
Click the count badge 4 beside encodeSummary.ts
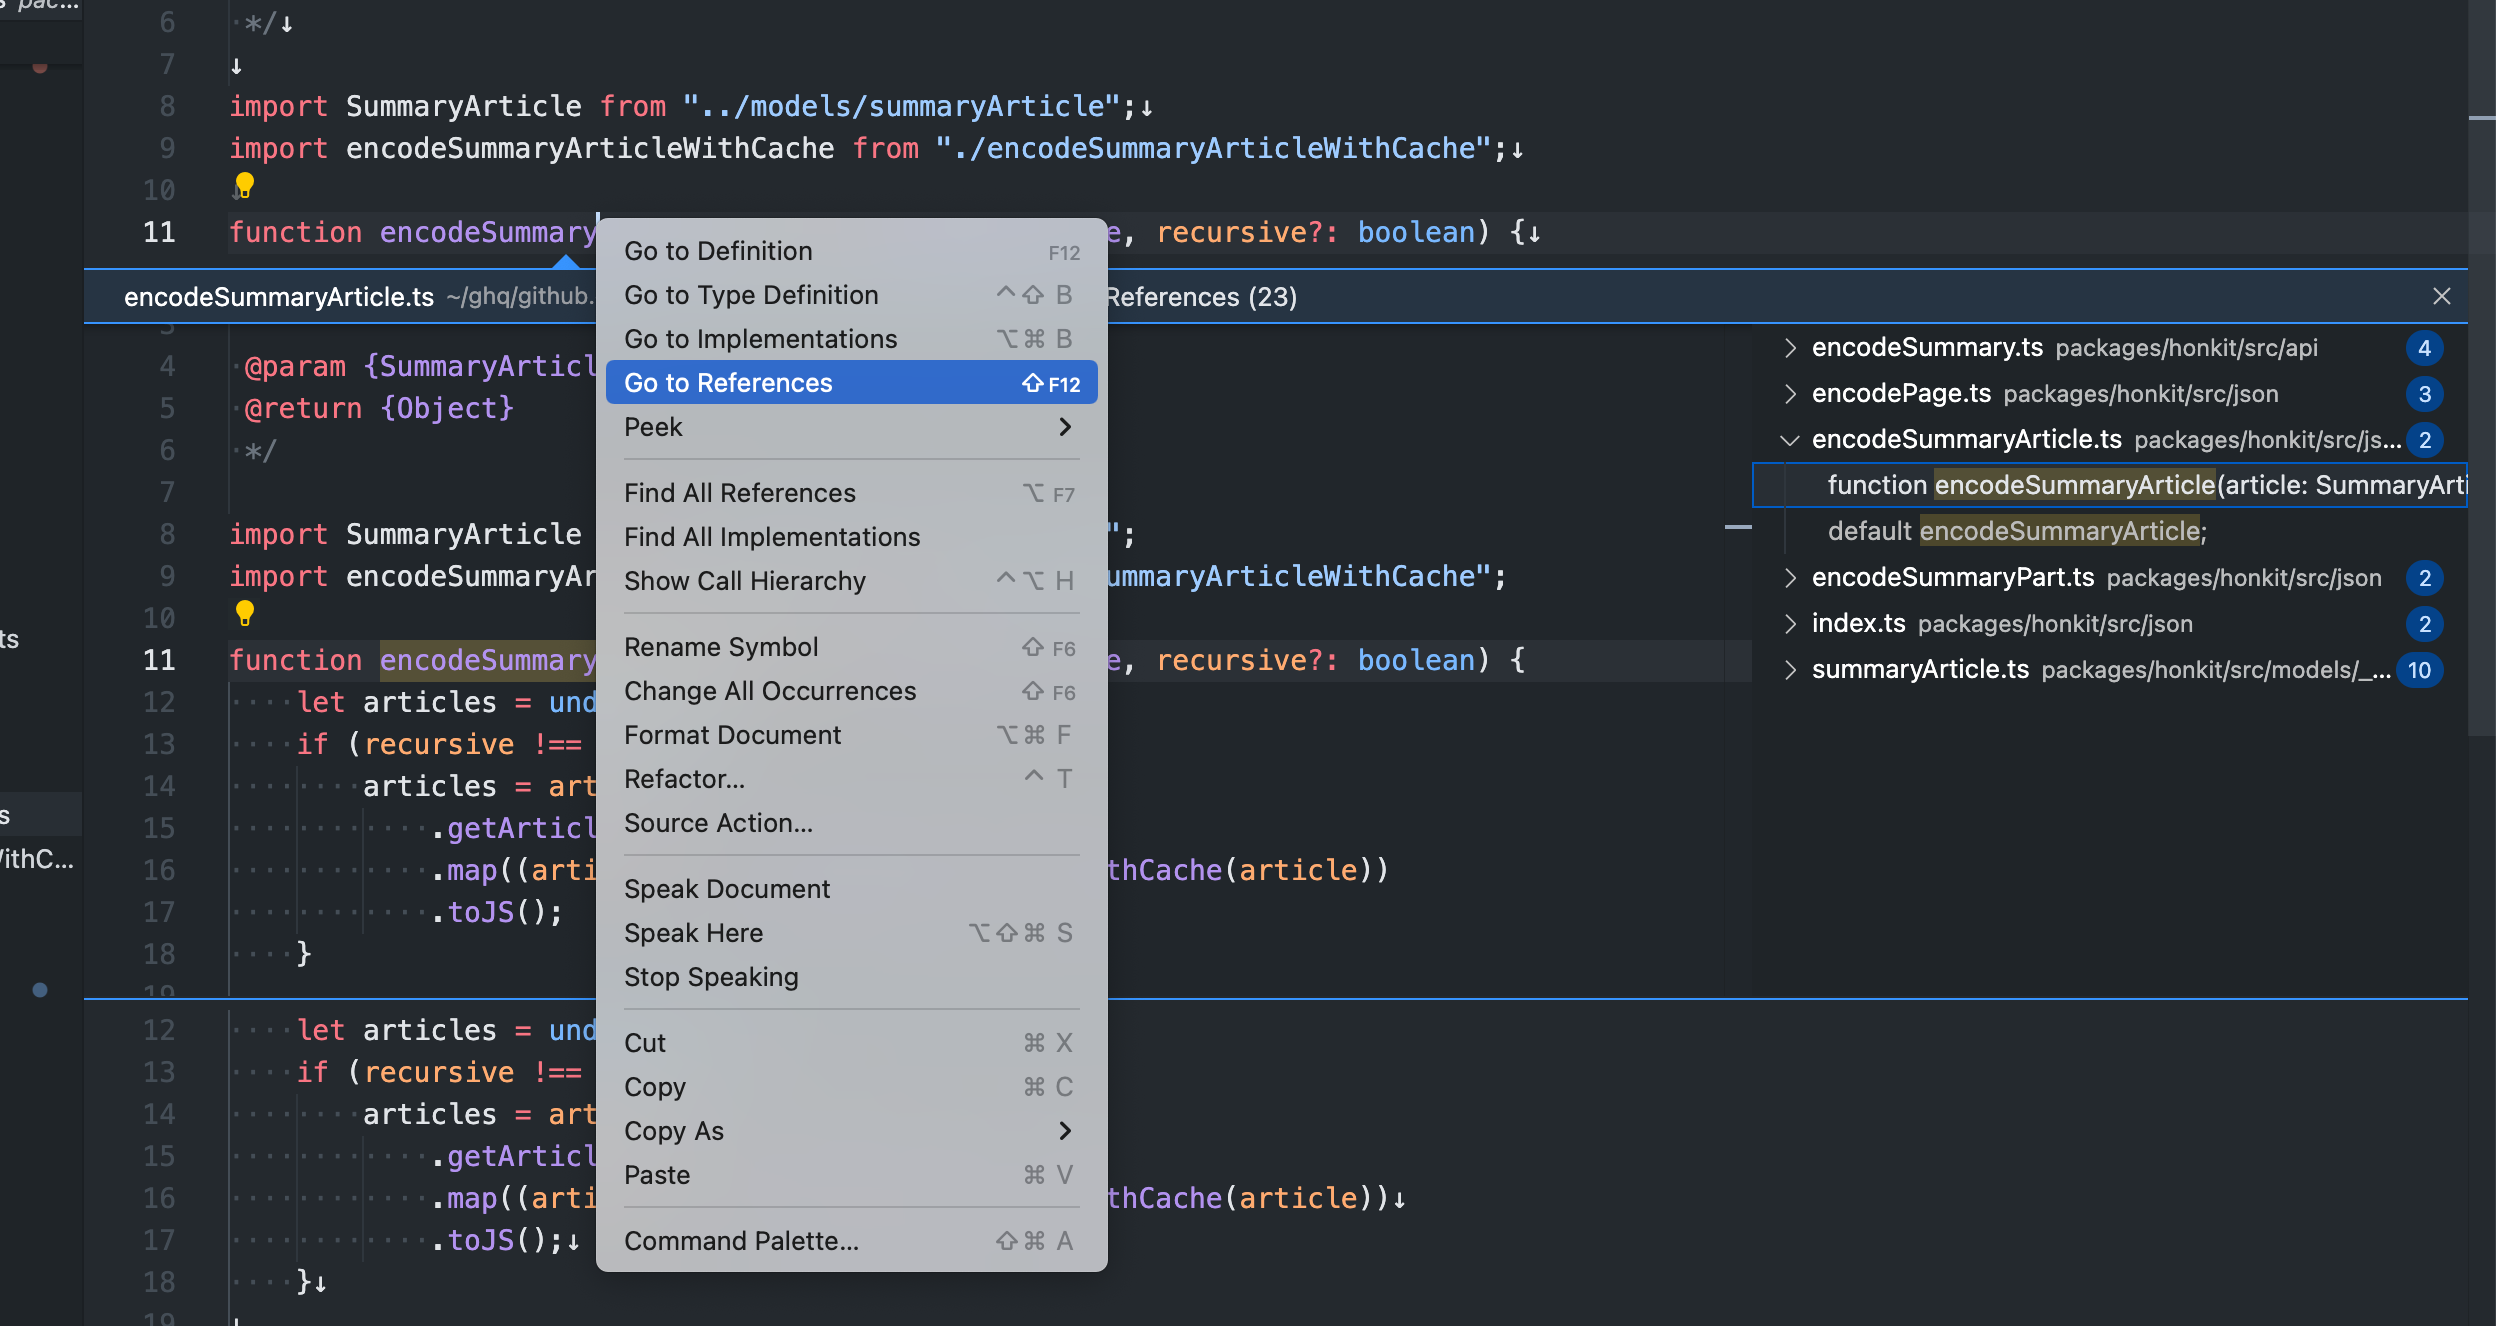pos(2424,348)
